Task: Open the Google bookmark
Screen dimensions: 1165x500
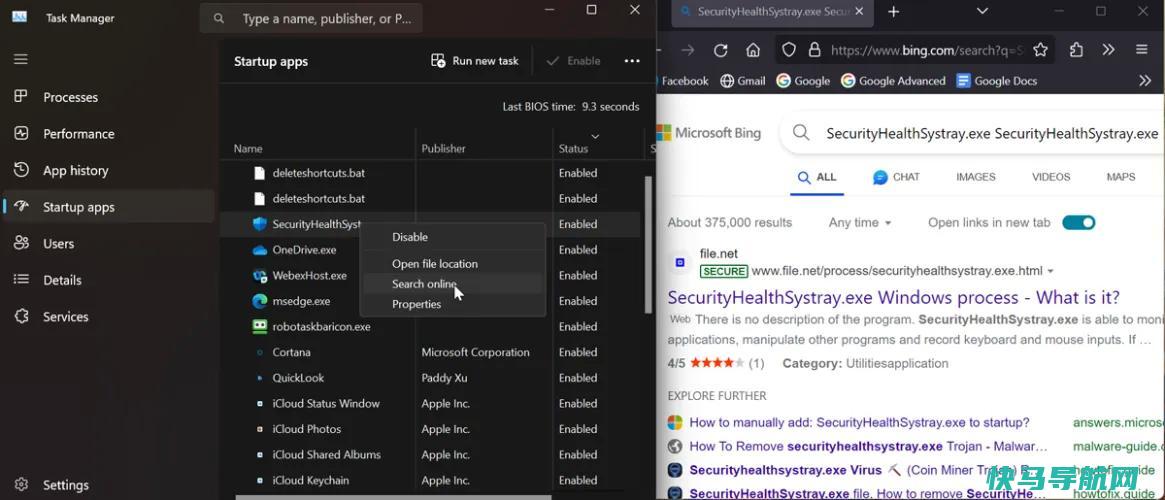Action: click(803, 81)
